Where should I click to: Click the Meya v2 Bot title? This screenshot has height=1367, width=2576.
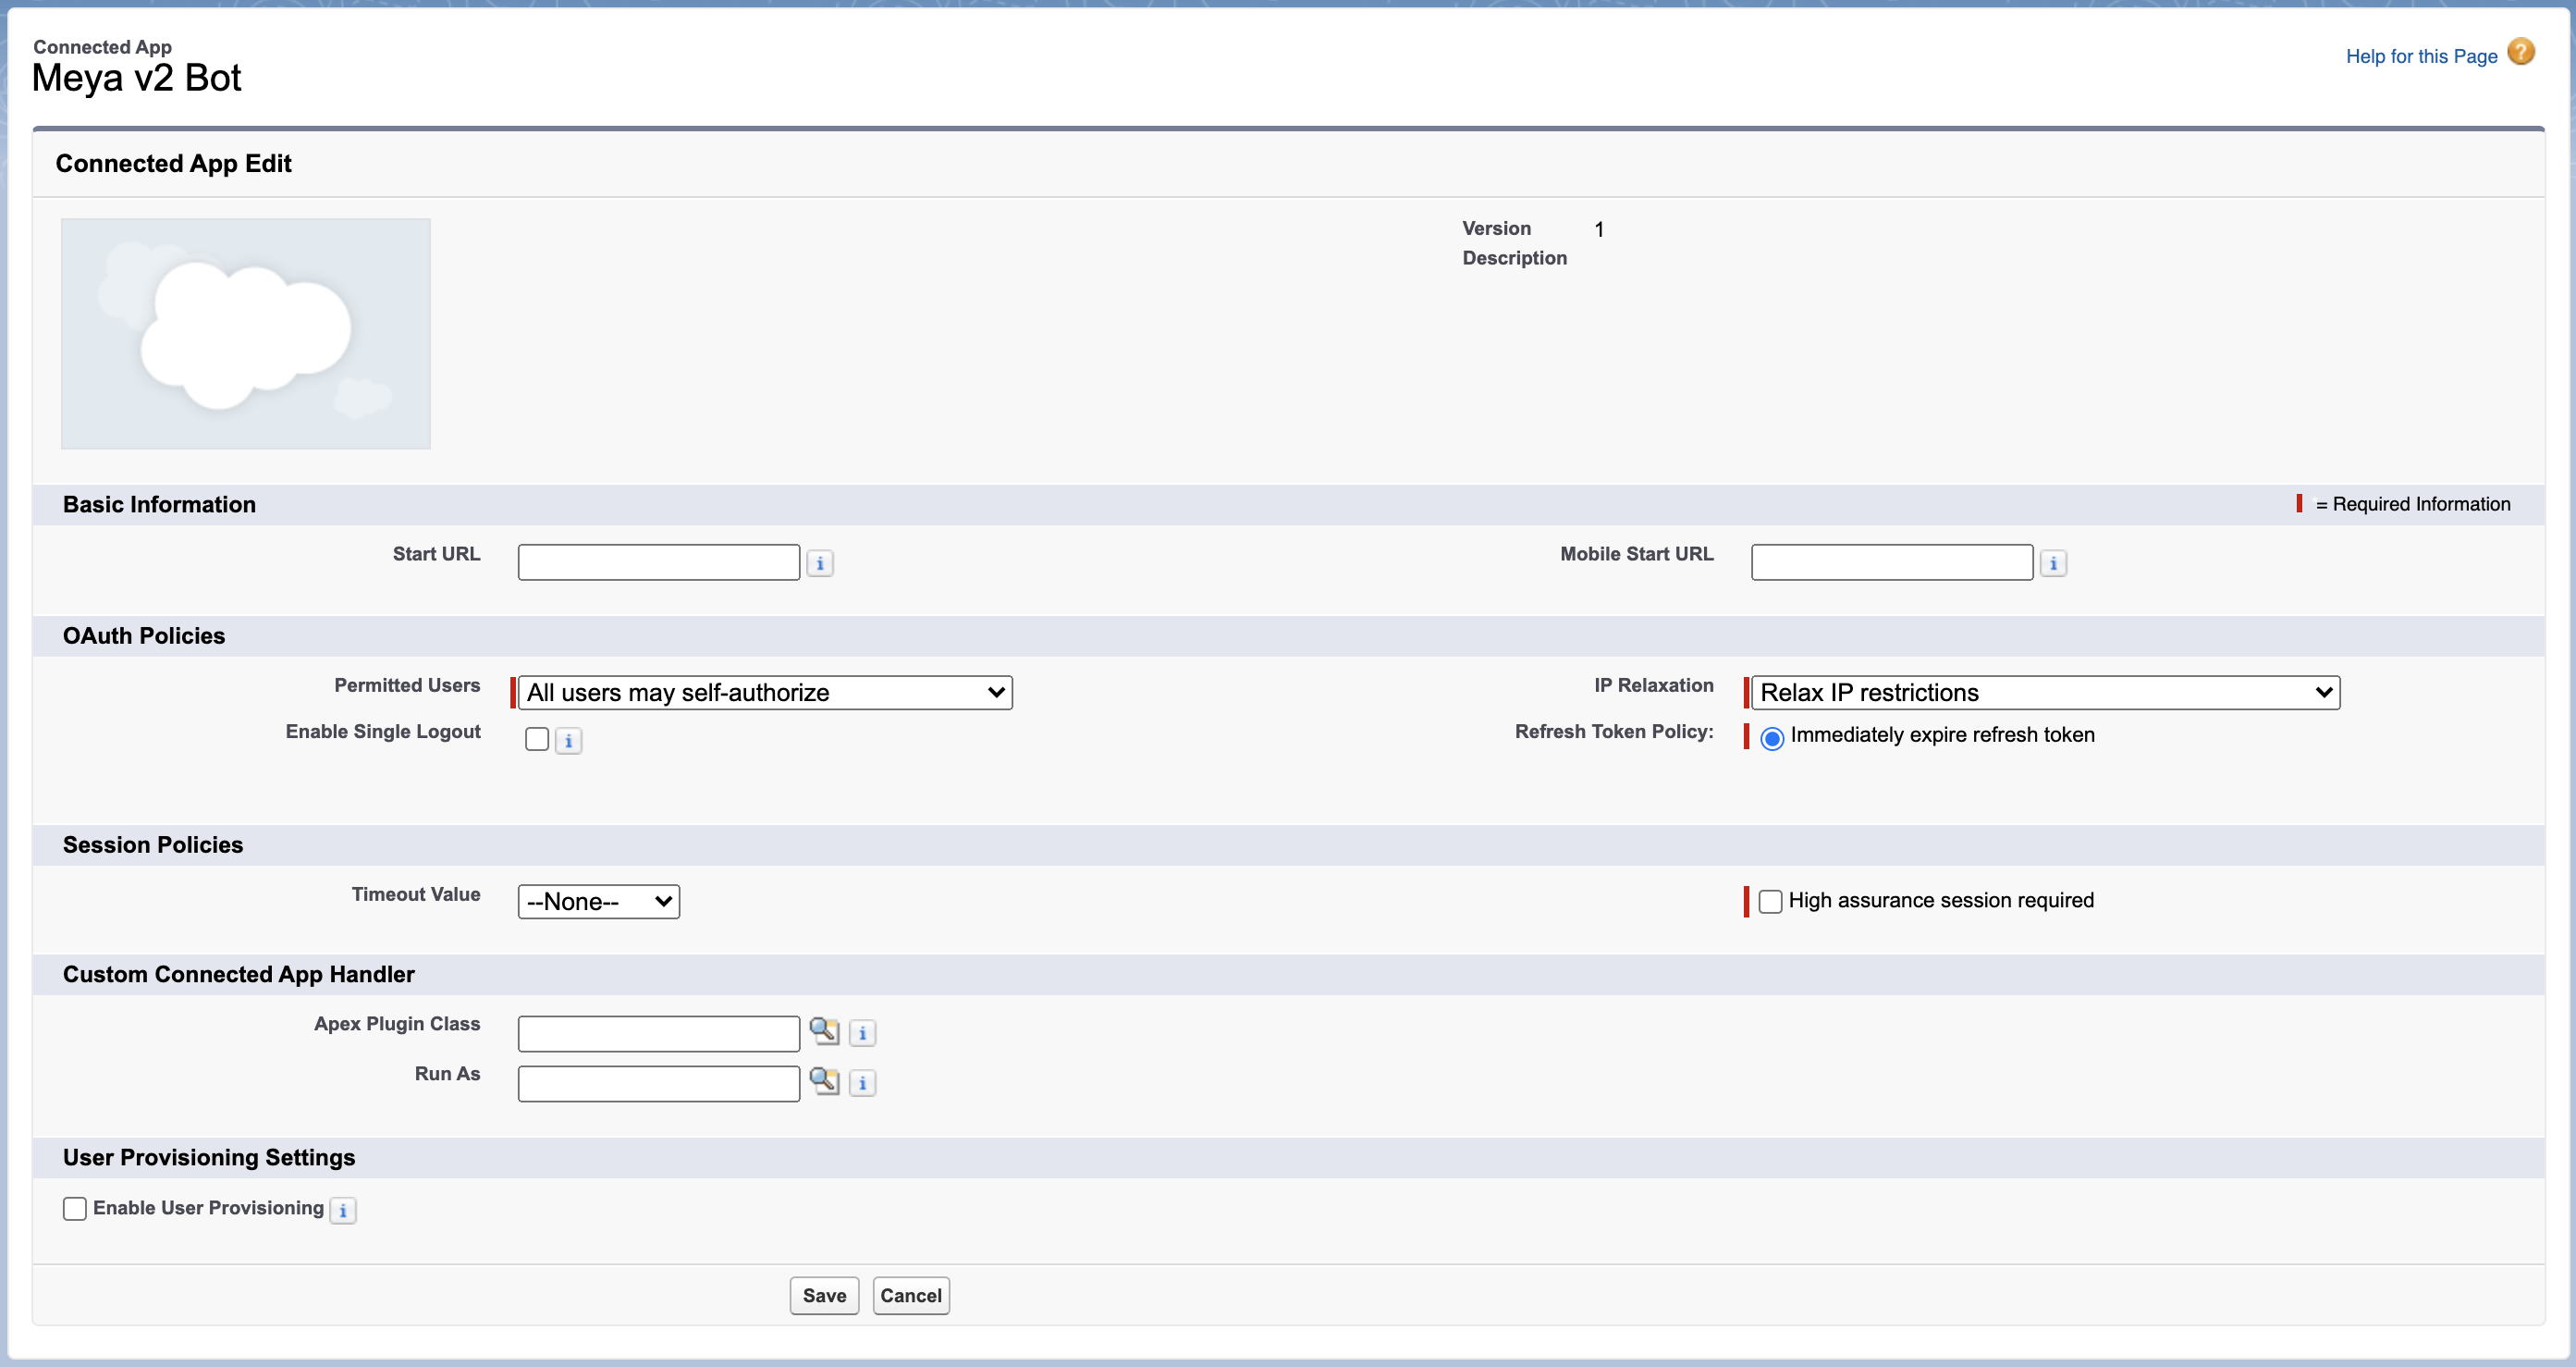pyautogui.click(x=137, y=78)
